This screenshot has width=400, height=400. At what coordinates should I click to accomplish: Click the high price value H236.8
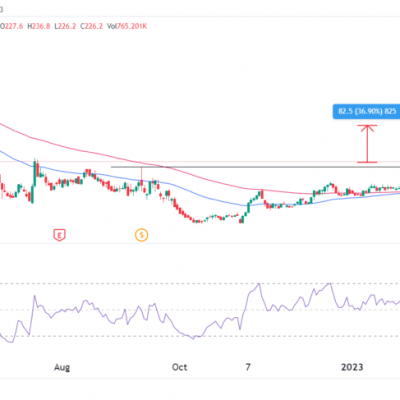point(39,26)
